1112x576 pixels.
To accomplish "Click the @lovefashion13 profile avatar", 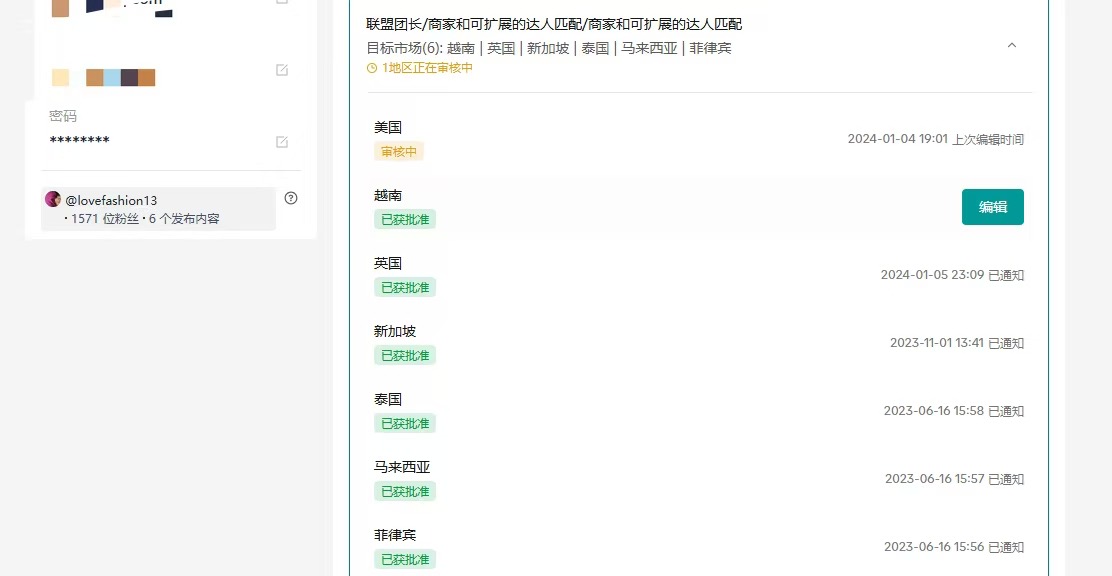I will (53, 200).
